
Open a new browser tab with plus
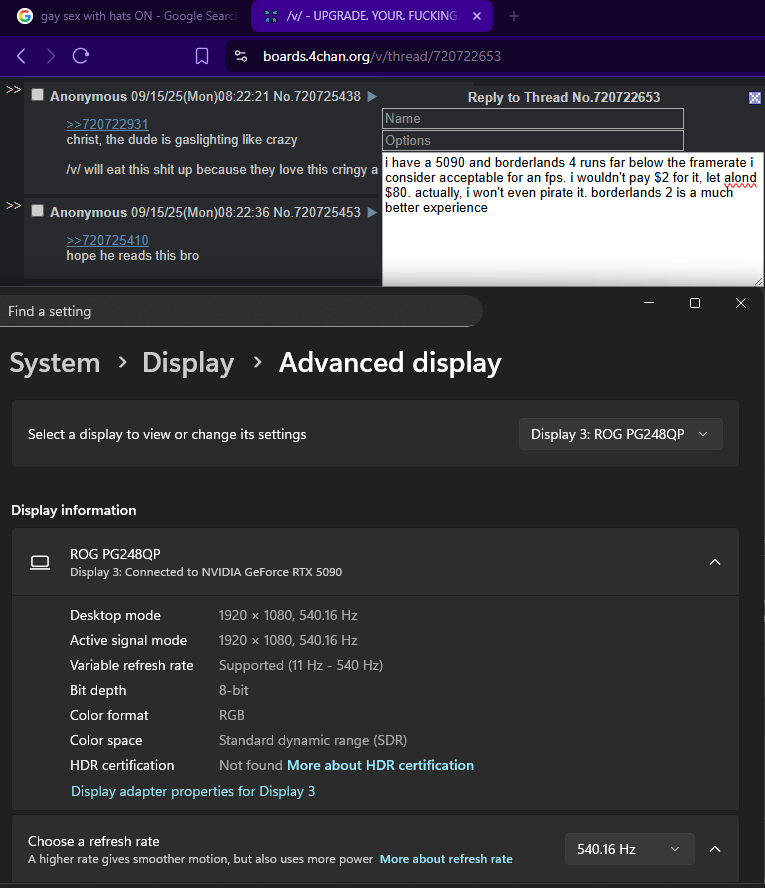click(514, 16)
